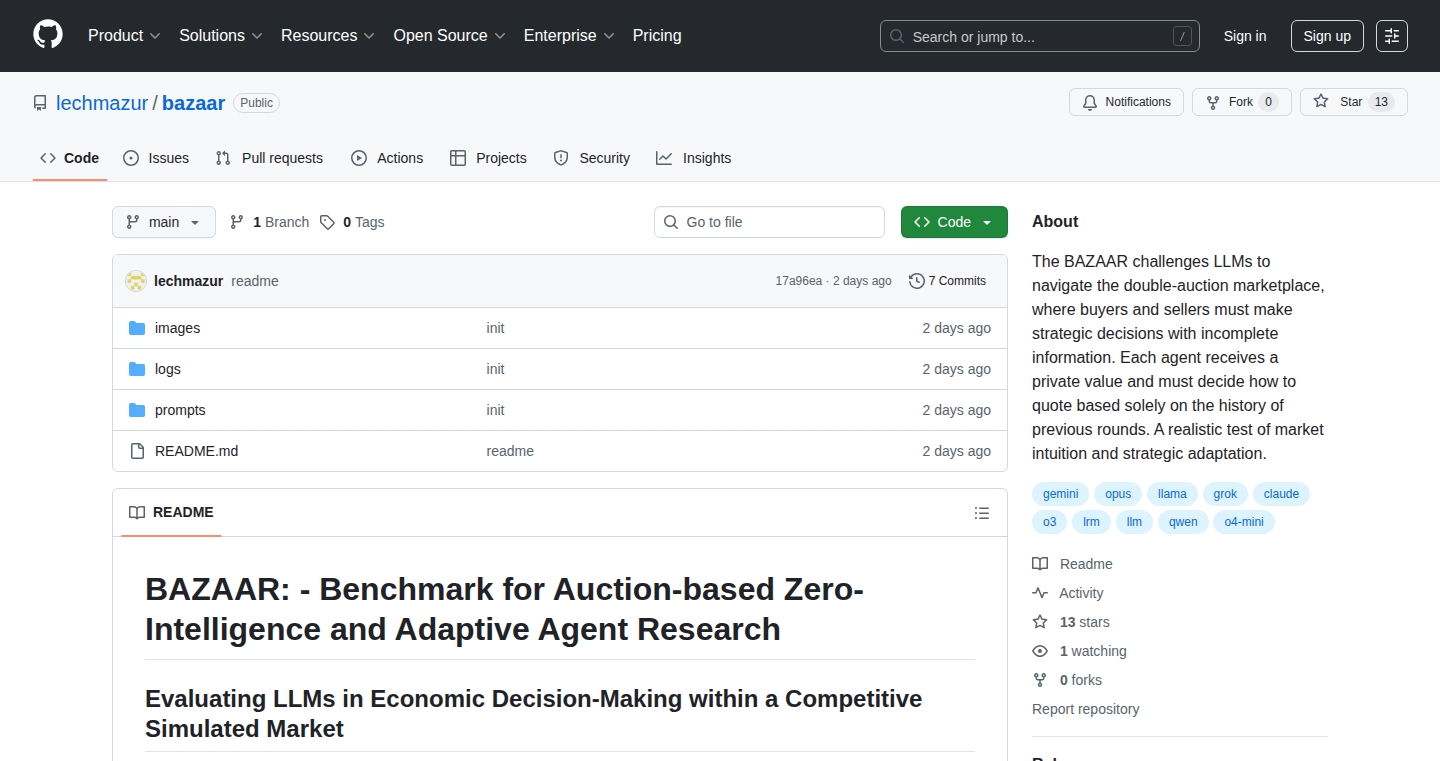Screen dimensions: 1440x761
Task: Switch to the Insights tab
Action: [694, 158]
